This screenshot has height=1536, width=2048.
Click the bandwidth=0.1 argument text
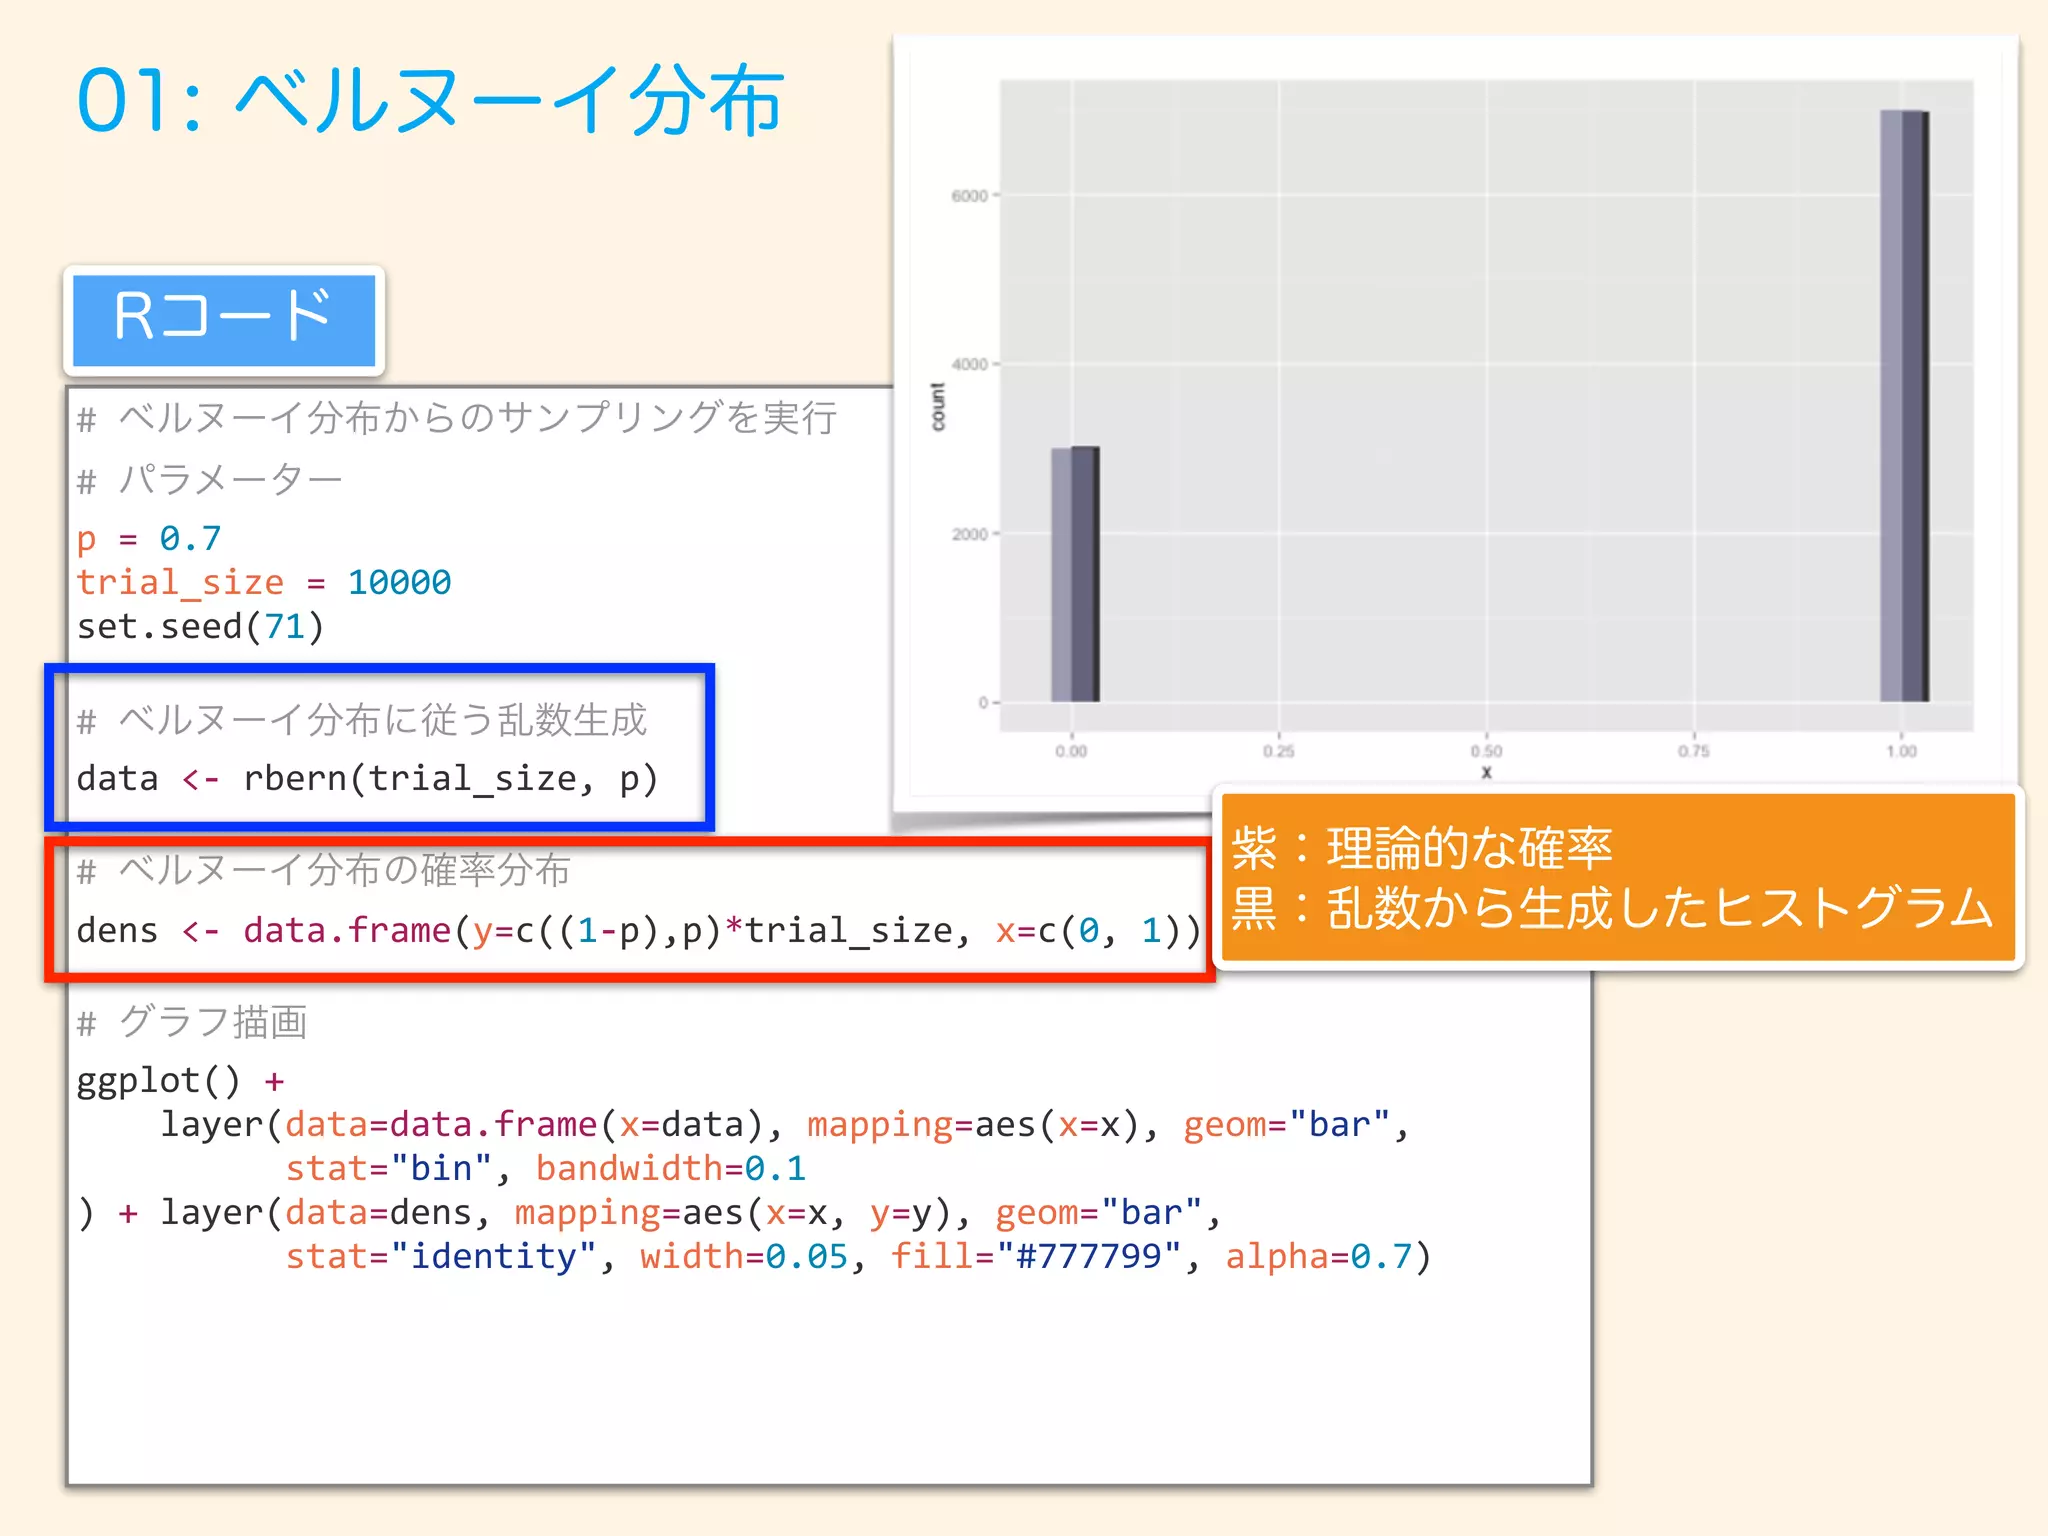670,1169
